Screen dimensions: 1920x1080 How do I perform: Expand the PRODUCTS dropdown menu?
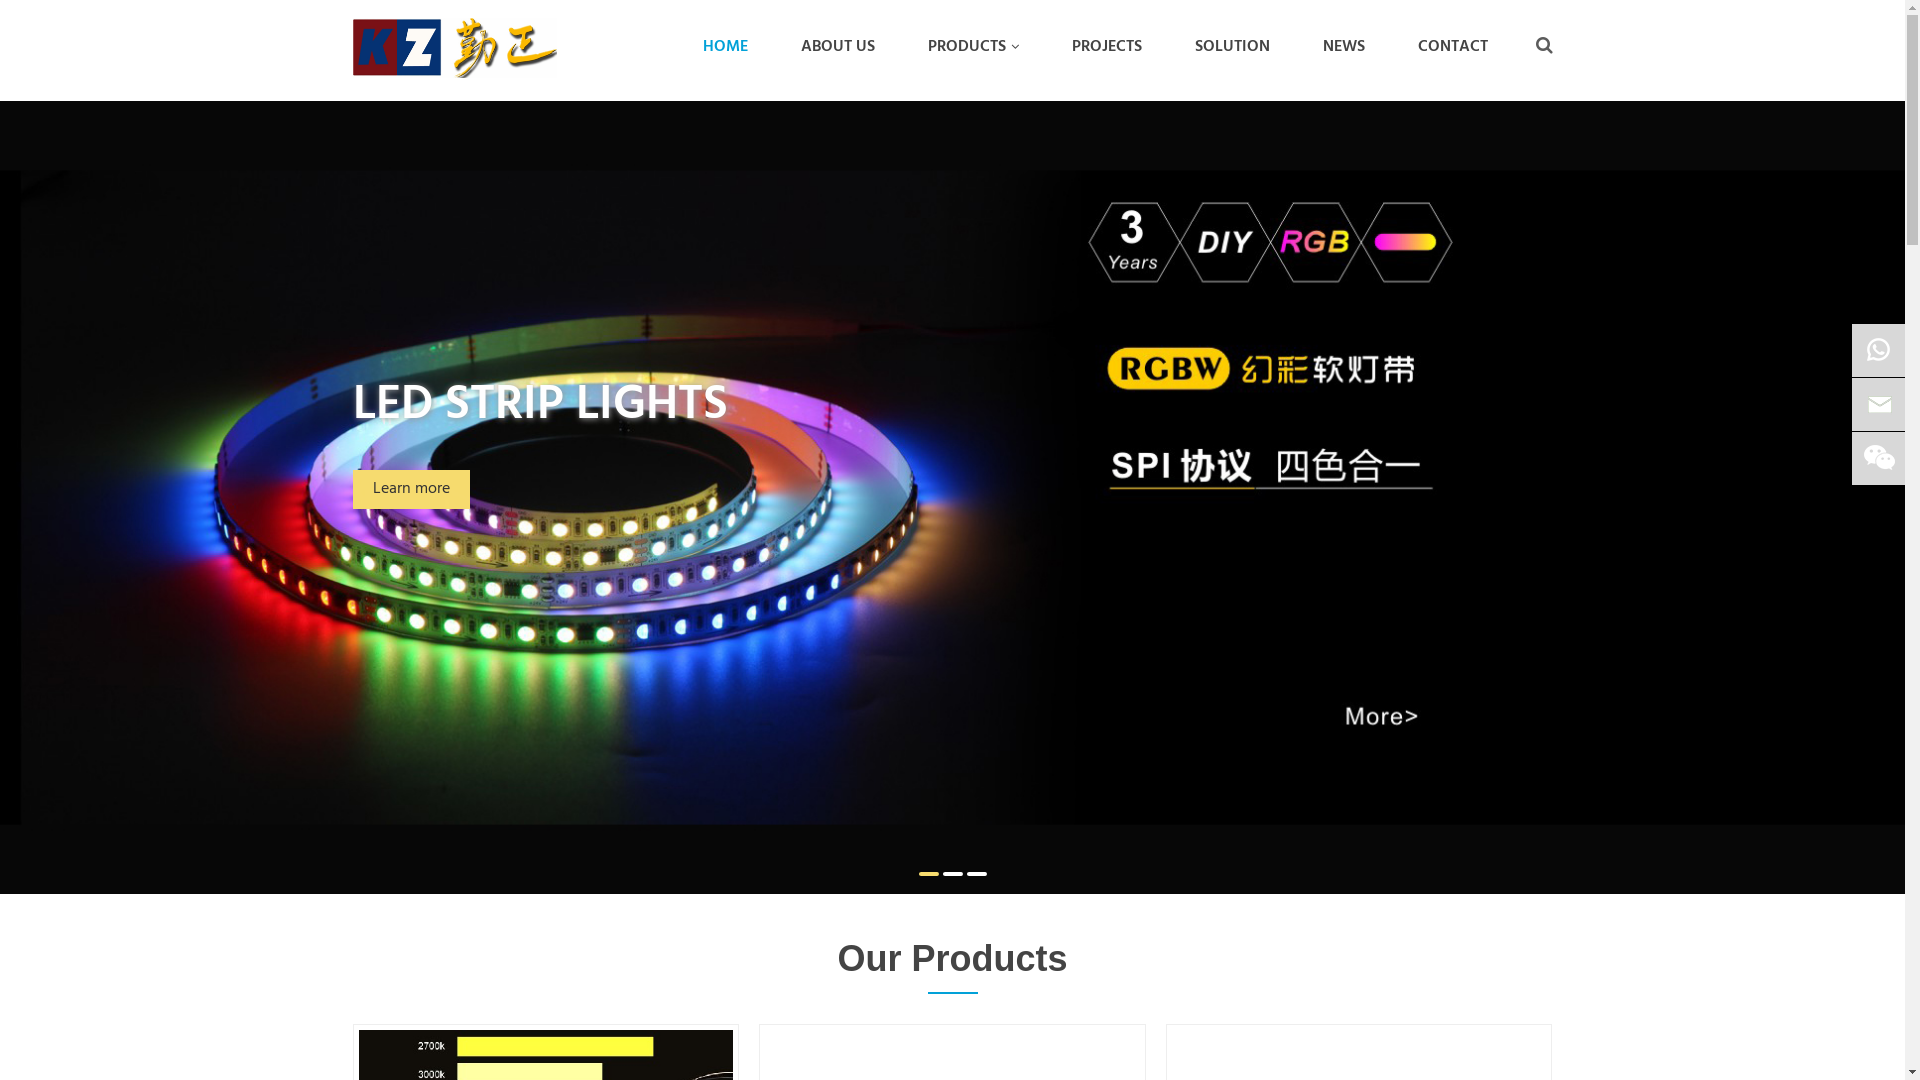click(x=973, y=47)
